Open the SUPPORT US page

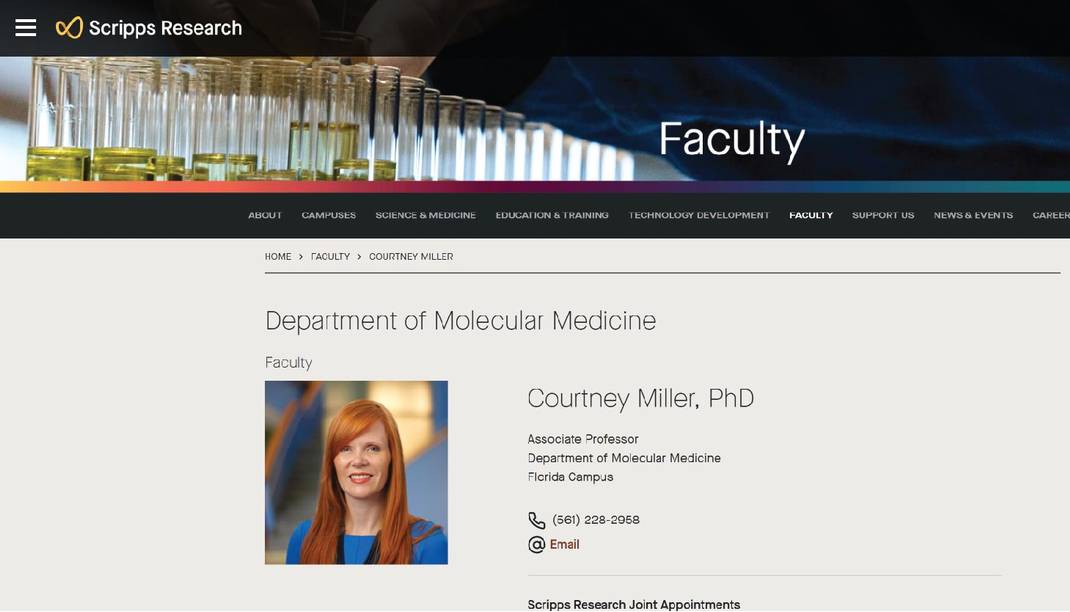(883, 214)
